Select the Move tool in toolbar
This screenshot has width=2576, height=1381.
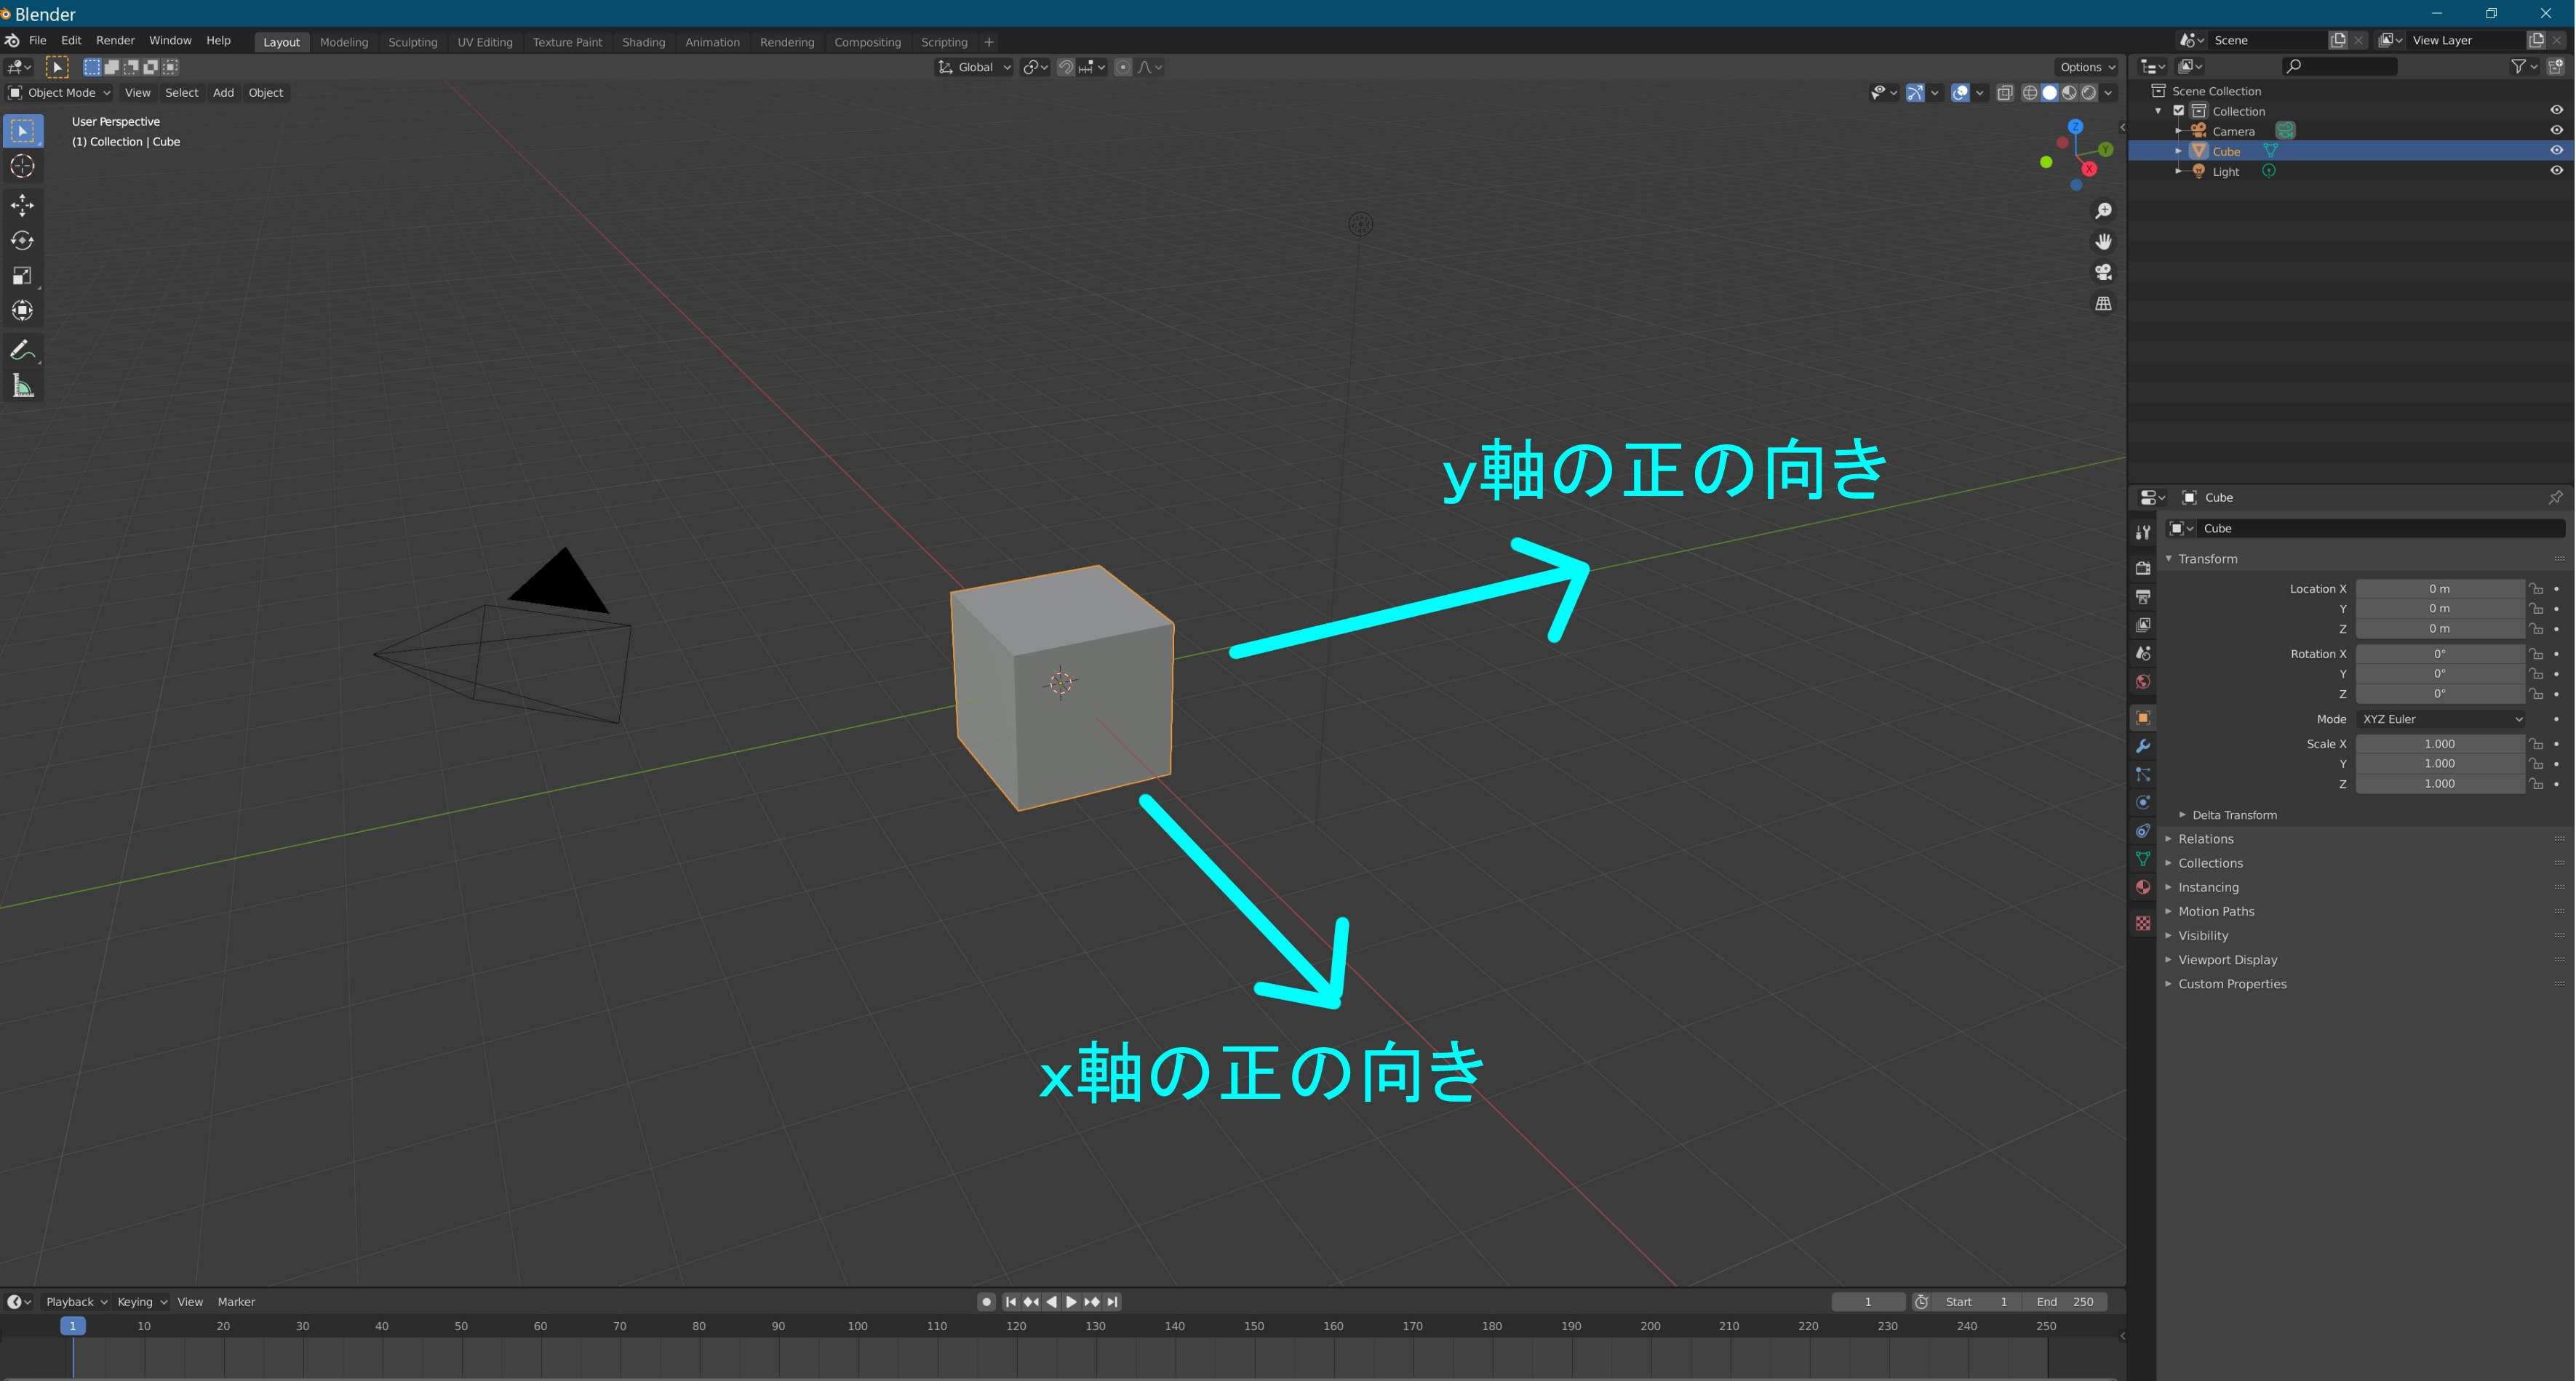tap(22, 205)
